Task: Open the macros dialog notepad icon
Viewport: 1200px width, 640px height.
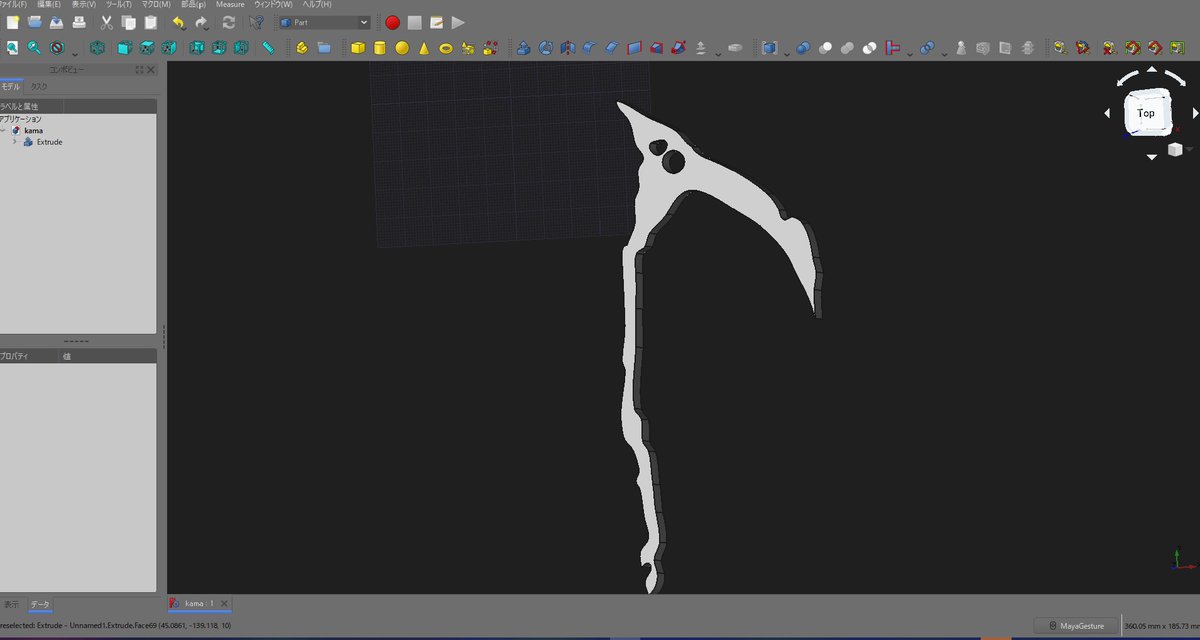Action: [436, 22]
